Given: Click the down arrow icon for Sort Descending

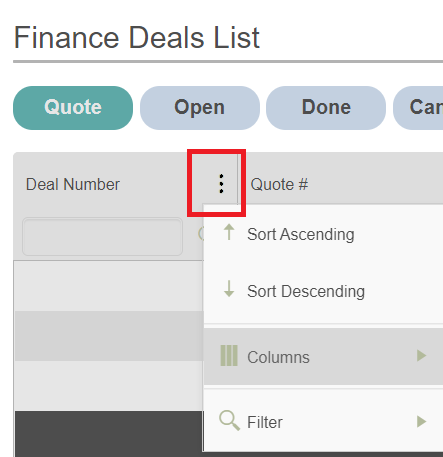Looking at the screenshot, I should point(229,289).
